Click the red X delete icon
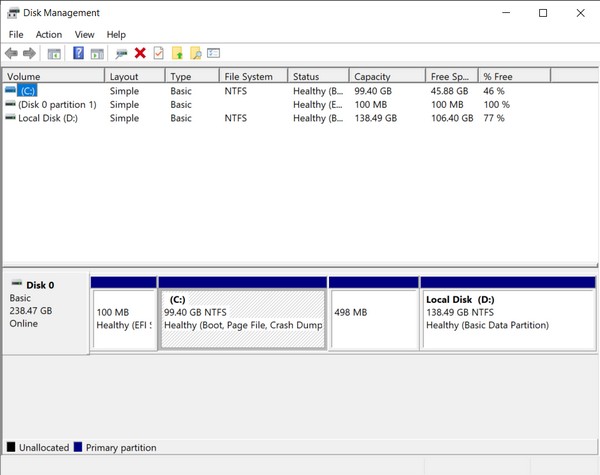The image size is (600, 475). (x=140, y=53)
